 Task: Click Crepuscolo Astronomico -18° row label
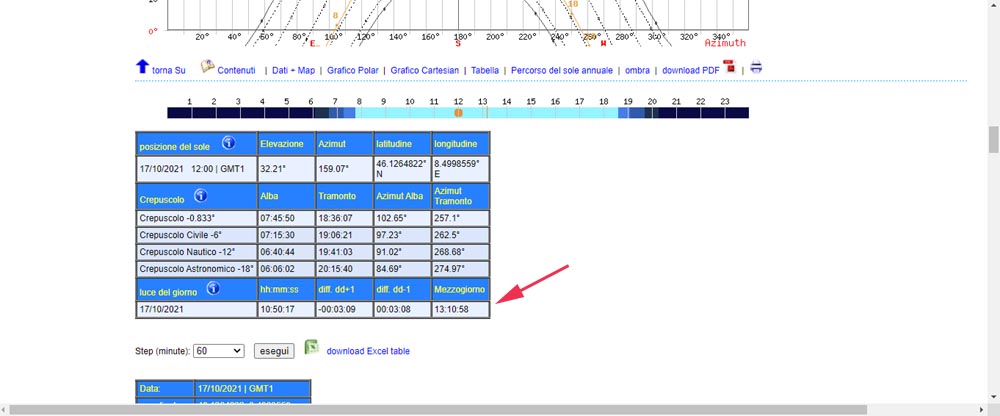196,269
